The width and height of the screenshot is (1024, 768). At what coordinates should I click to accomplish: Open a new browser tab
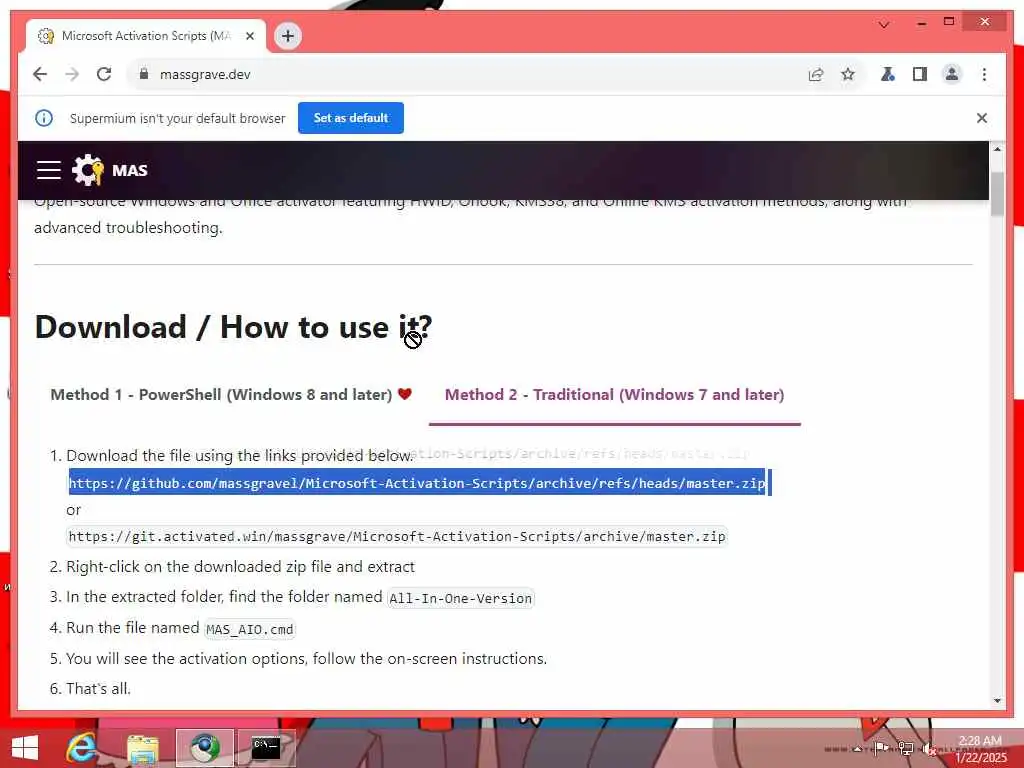tap(288, 36)
